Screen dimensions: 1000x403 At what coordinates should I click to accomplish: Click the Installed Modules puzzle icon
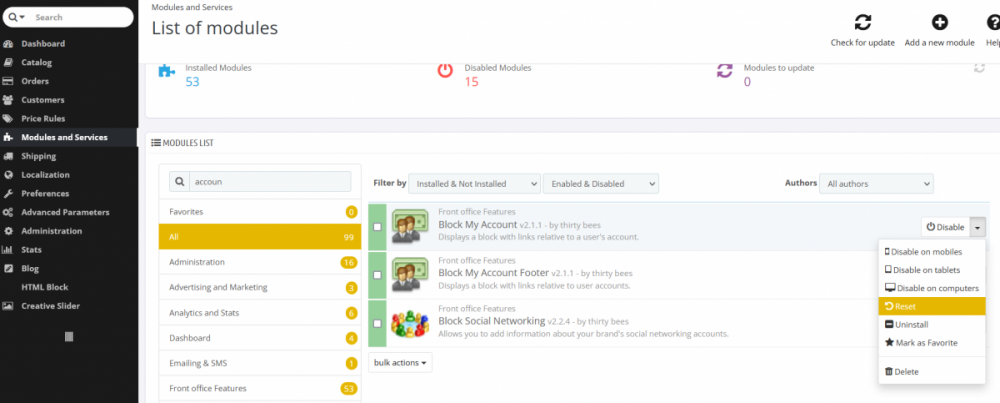tap(167, 73)
